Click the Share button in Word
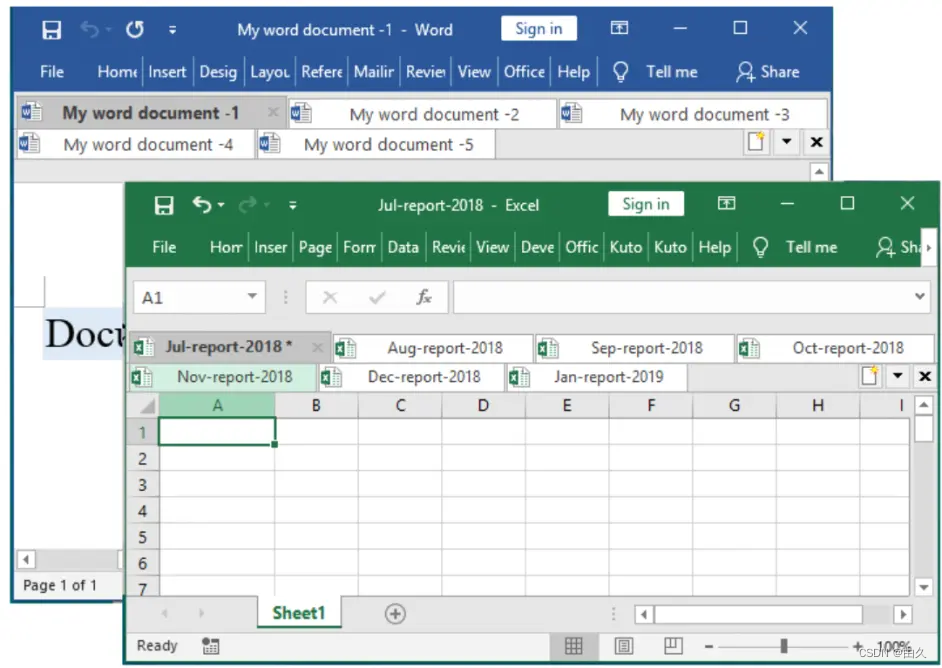 click(768, 72)
